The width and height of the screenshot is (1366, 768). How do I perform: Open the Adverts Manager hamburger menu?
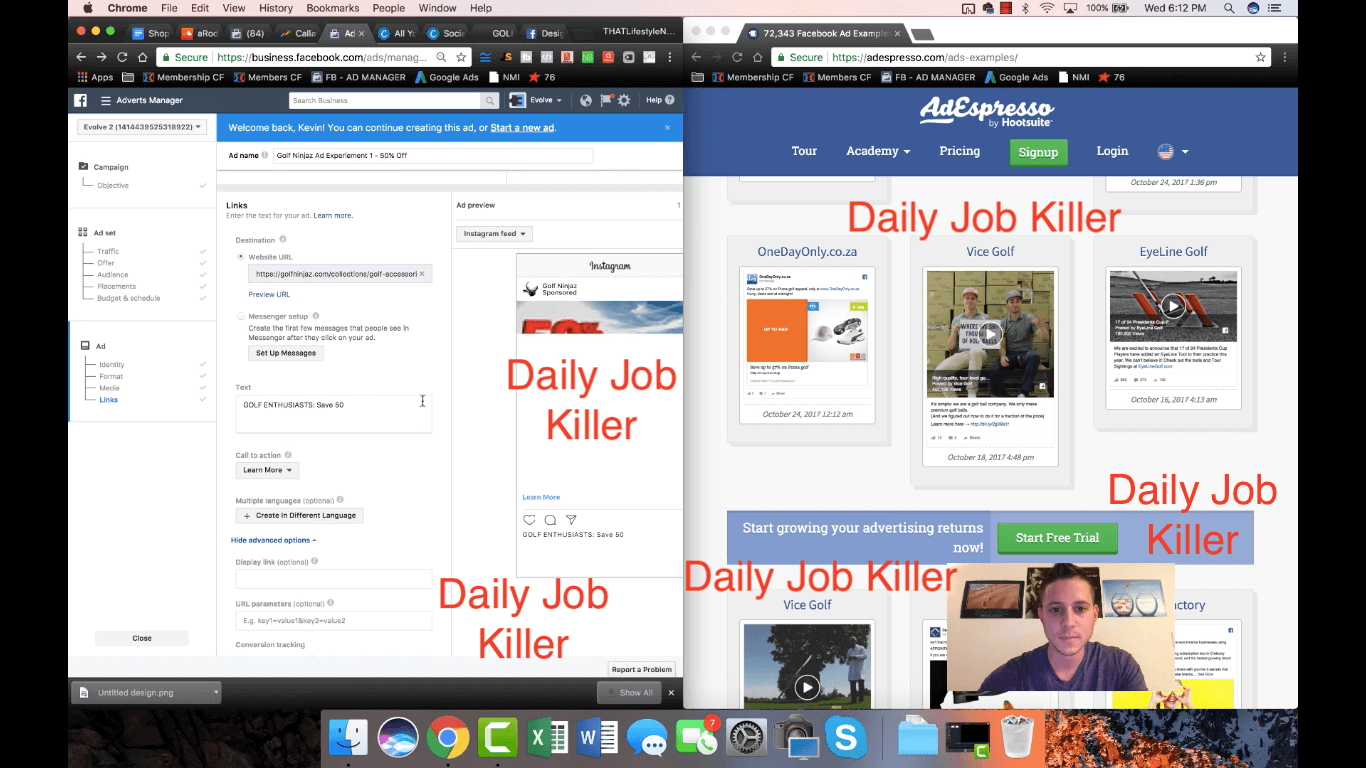[105, 100]
